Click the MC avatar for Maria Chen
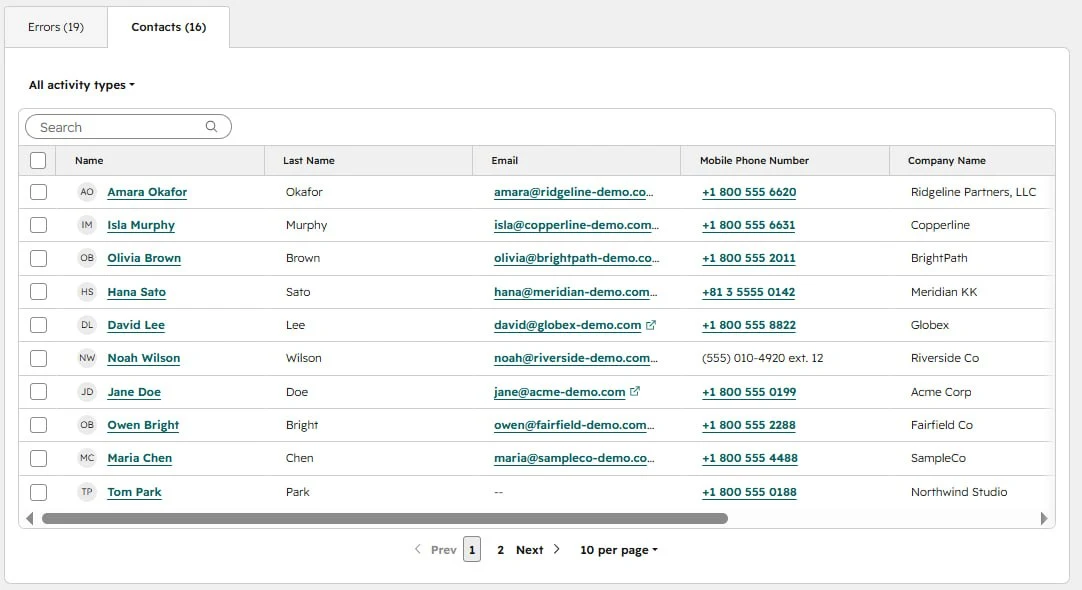 point(87,458)
